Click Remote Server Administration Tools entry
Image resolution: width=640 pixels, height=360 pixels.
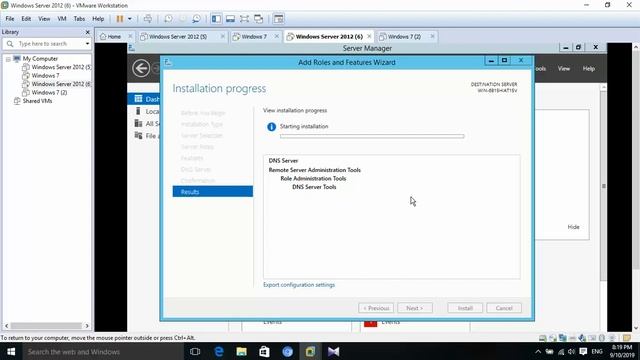(x=315, y=170)
